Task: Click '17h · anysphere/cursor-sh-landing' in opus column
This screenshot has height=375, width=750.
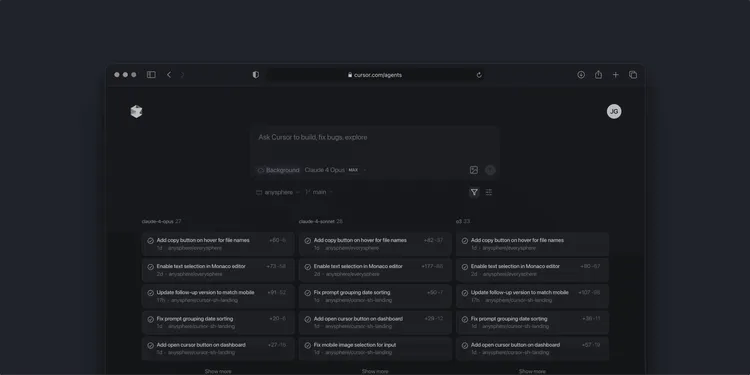Action: (197, 300)
